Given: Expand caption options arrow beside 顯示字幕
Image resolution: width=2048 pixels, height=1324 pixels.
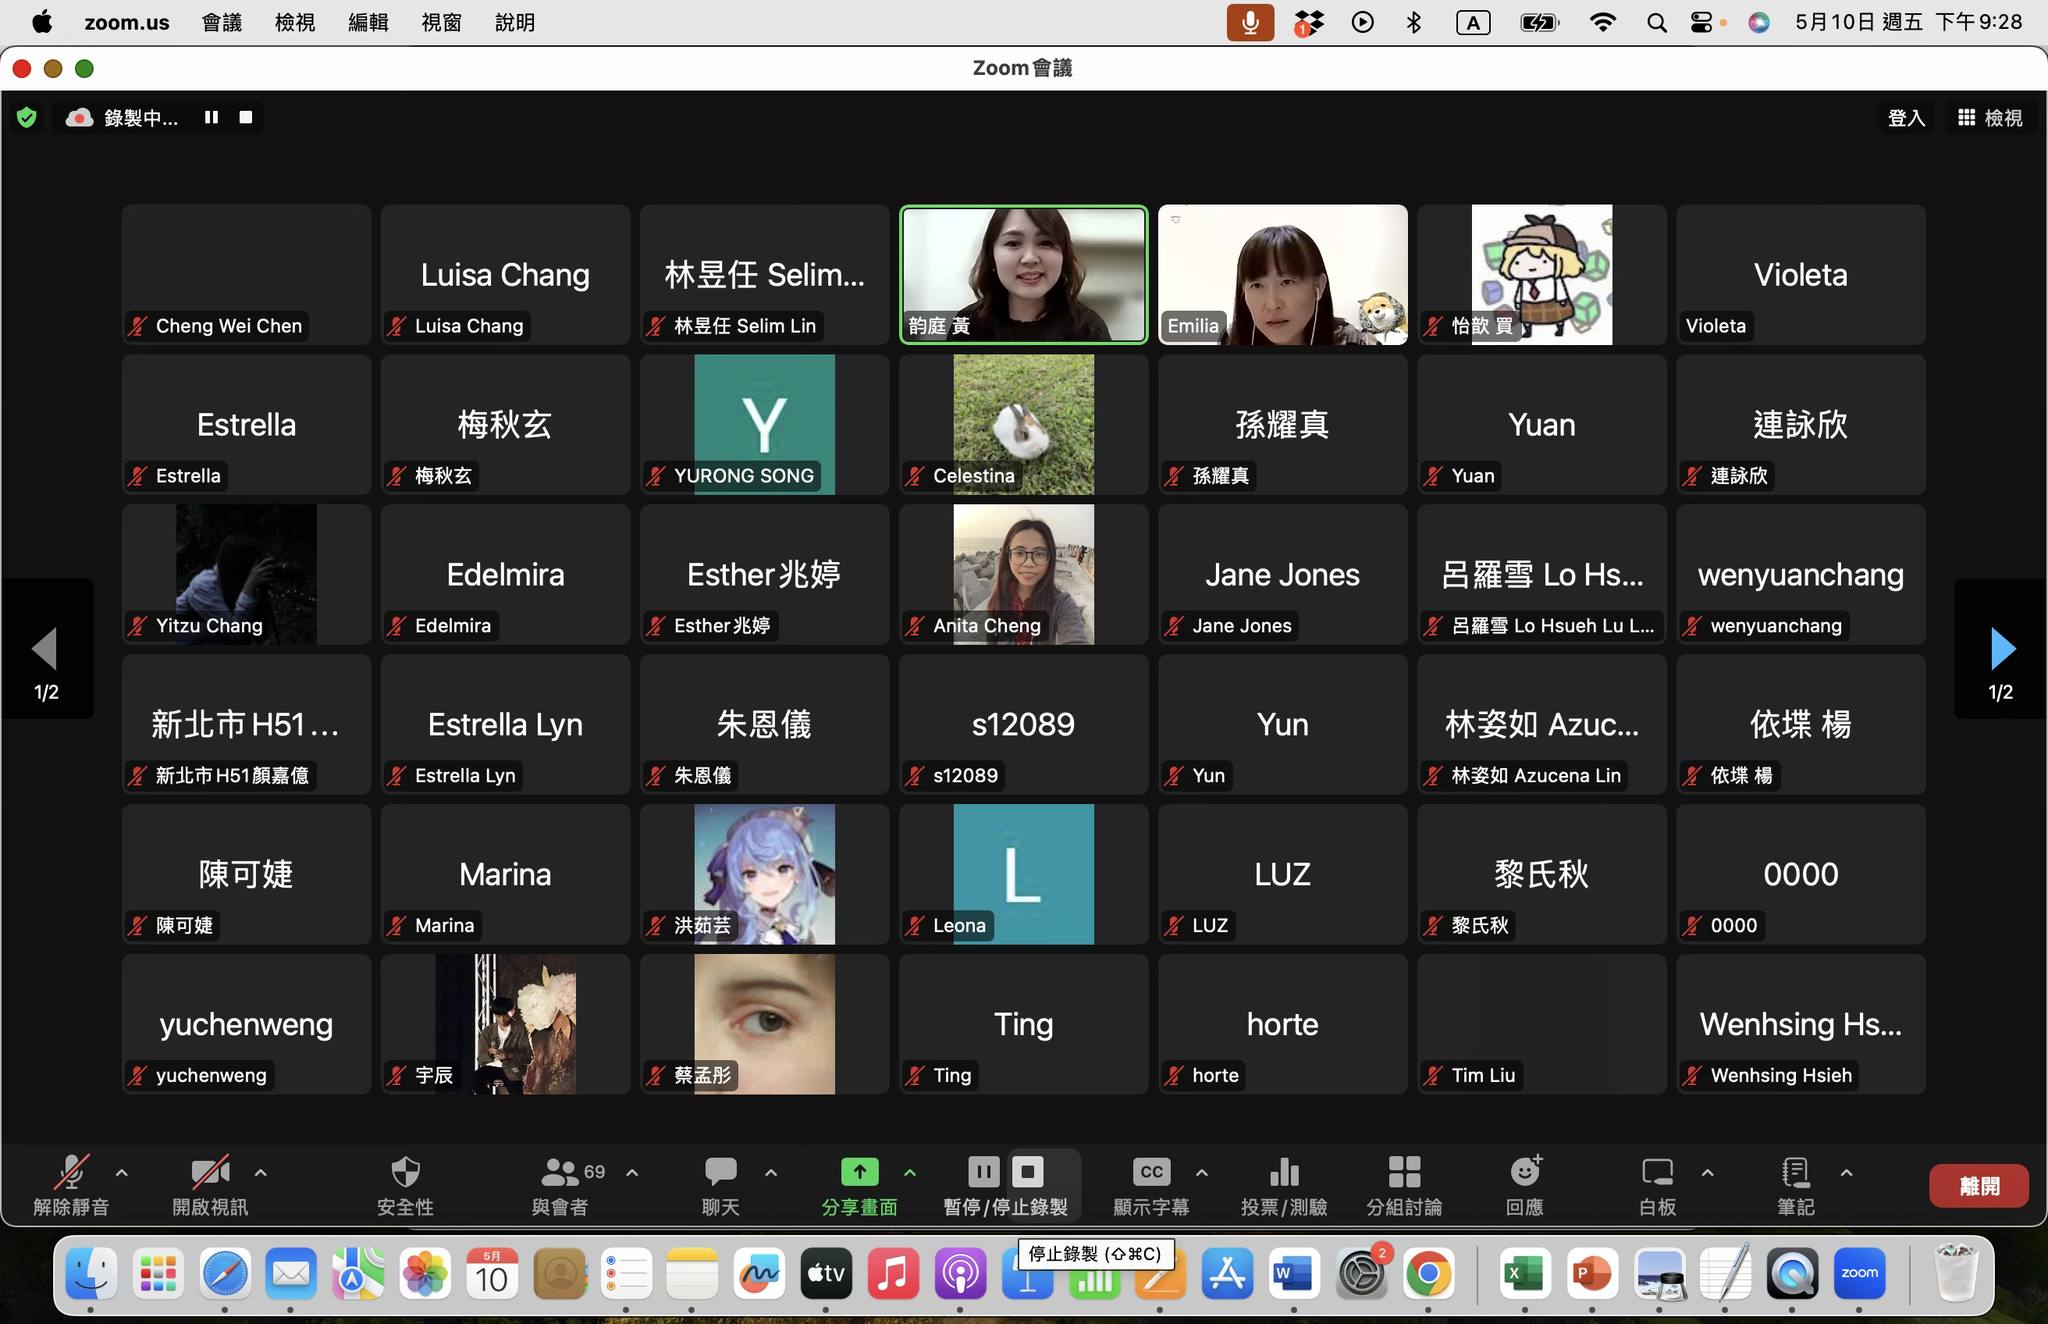Looking at the screenshot, I should pyautogui.click(x=1202, y=1172).
